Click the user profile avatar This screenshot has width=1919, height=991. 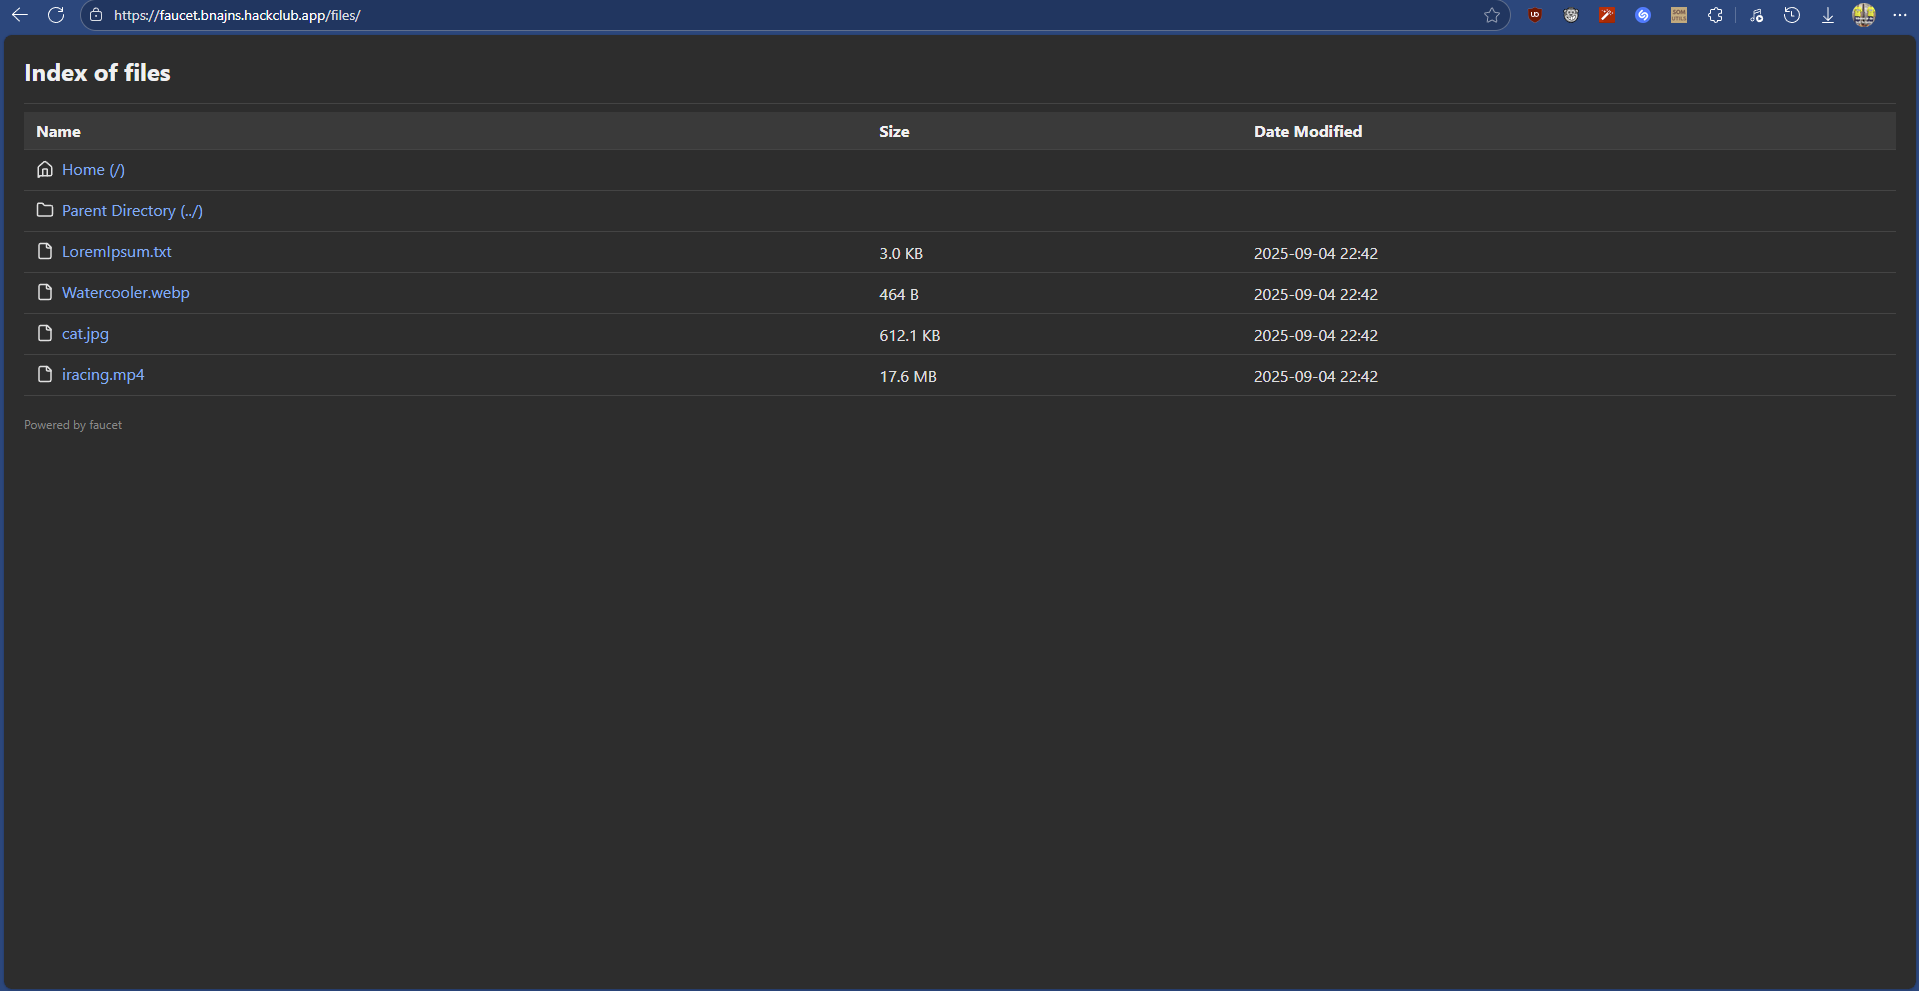coord(1863,15)
